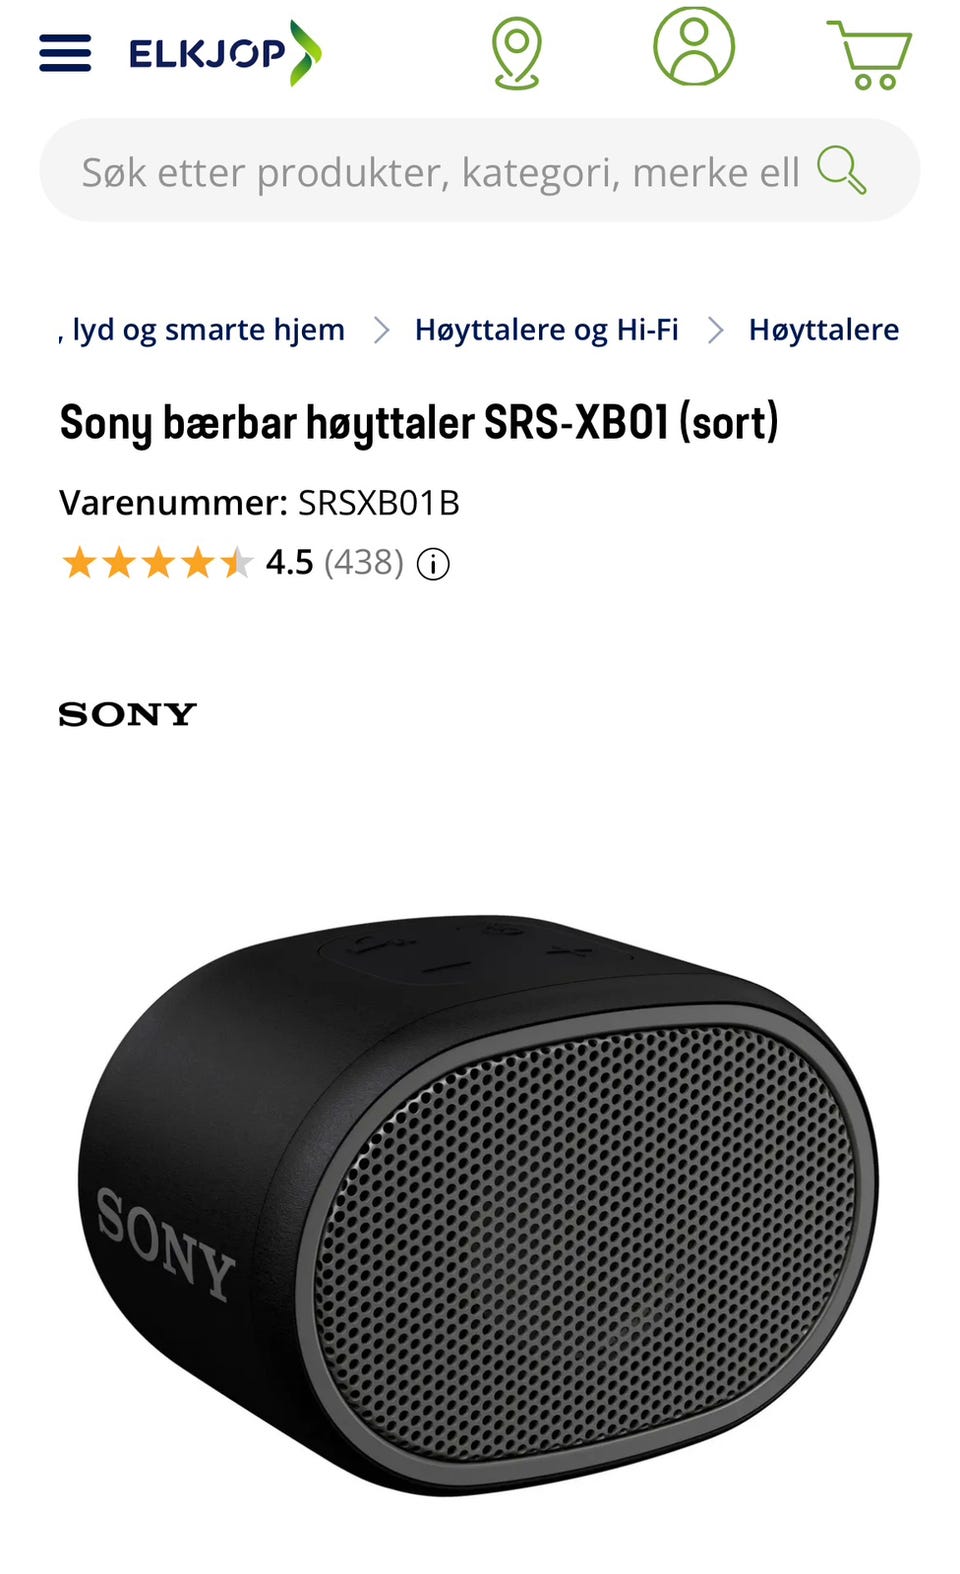Open the Sony brand logo above the image
960x1574 pixels.
pyautogui.click(x=127, y=714)
